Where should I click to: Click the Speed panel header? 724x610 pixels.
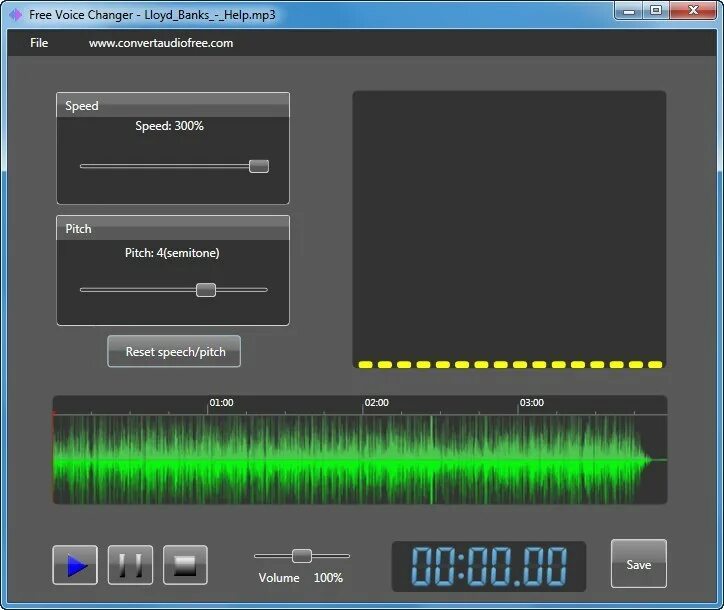point(173,105)
